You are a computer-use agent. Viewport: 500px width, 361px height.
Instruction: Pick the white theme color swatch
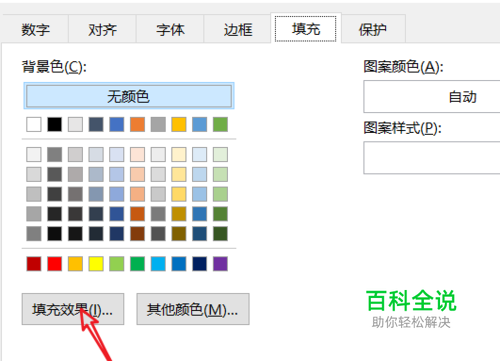tap(34, 124)
